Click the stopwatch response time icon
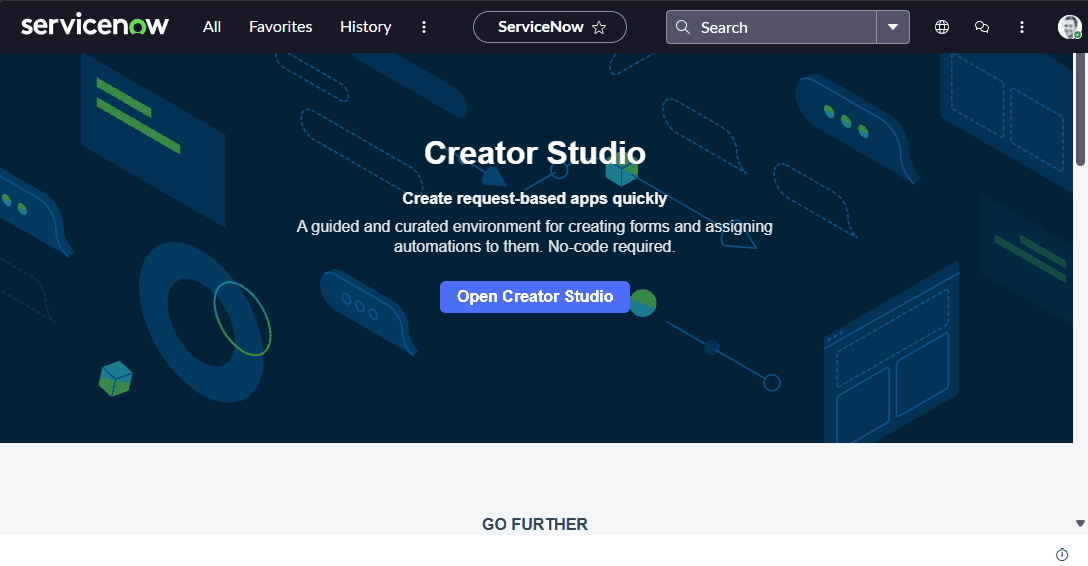Viewport: 1088px width, 566px height. coord(1062,554)
